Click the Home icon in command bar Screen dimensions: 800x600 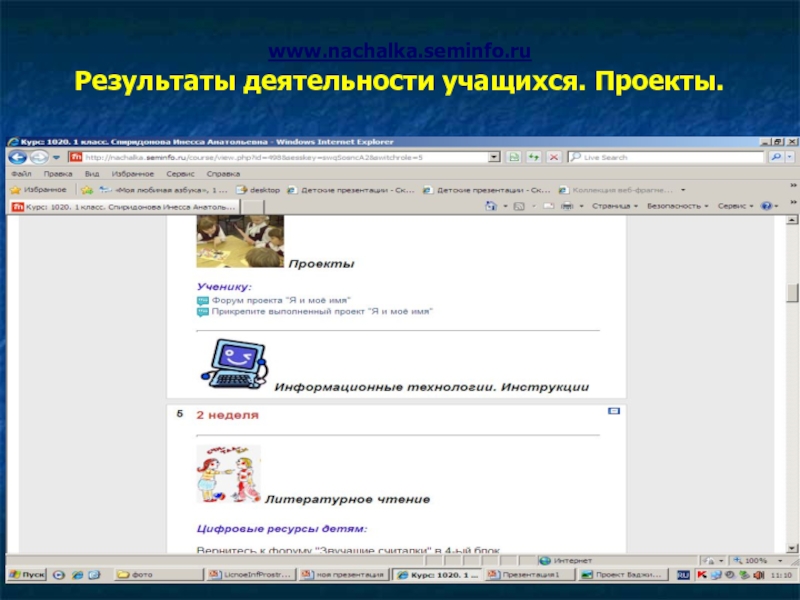(x=491, y=206)
